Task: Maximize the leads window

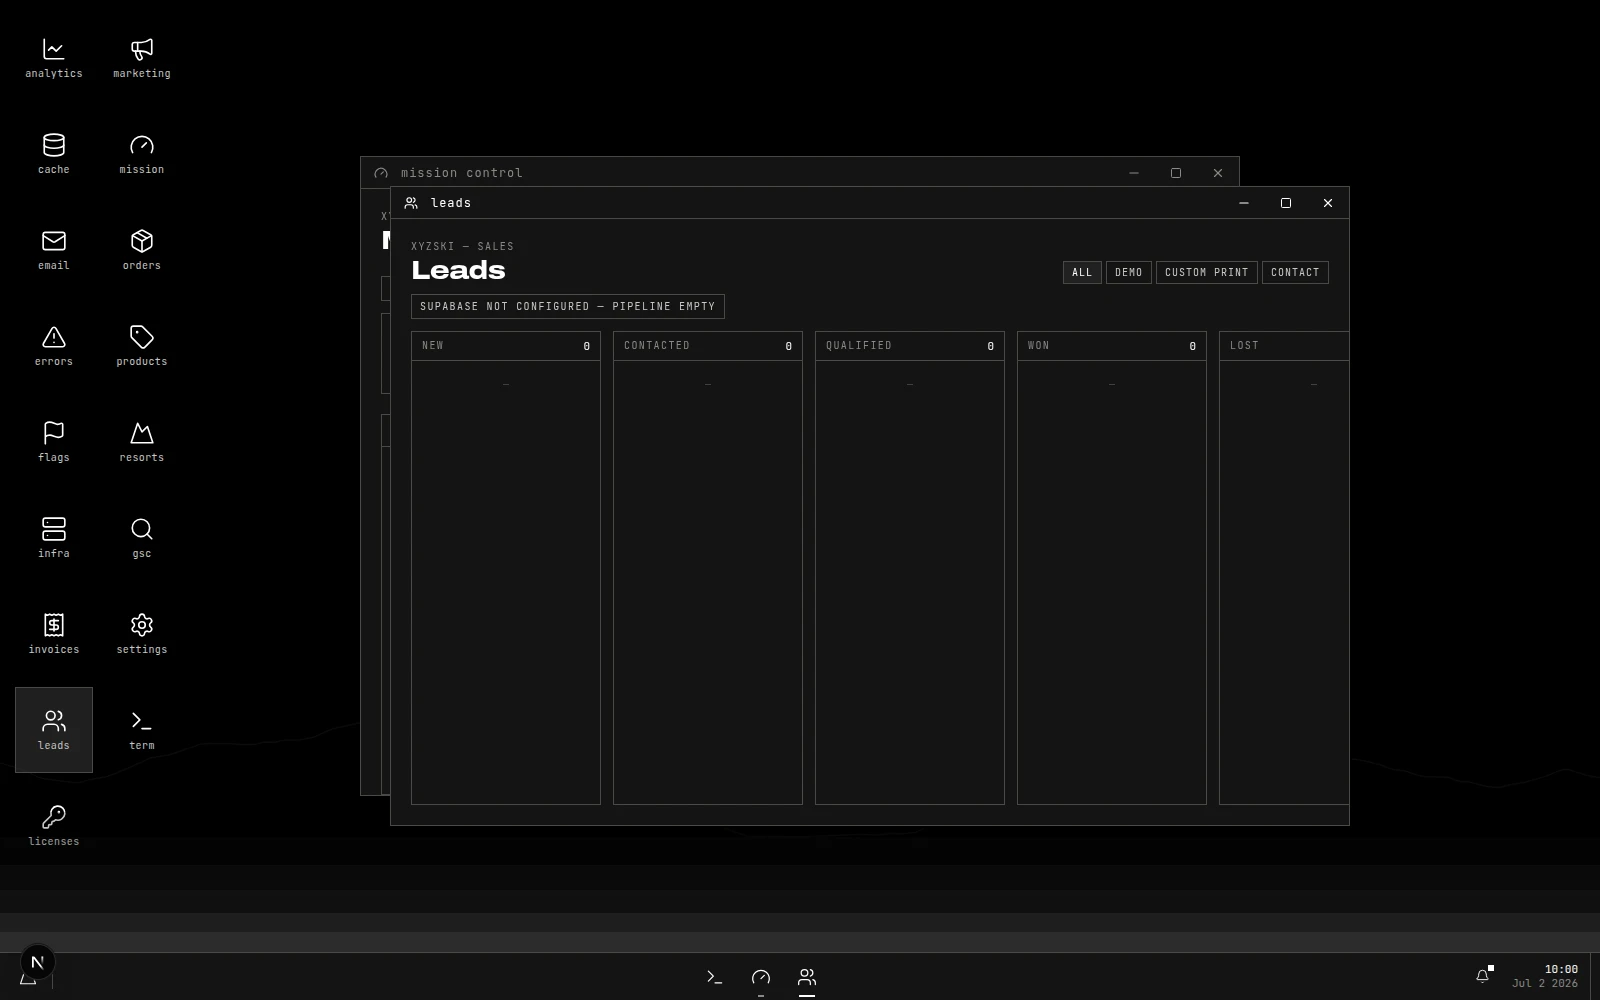Action: click(x=1286, y=203)
